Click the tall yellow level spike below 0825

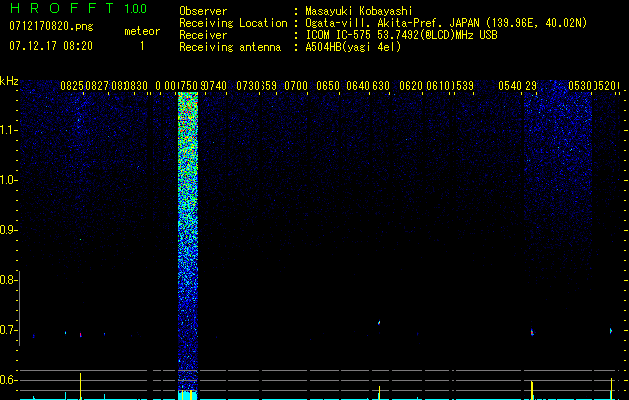pyautogui.click(x=81, y=386)
